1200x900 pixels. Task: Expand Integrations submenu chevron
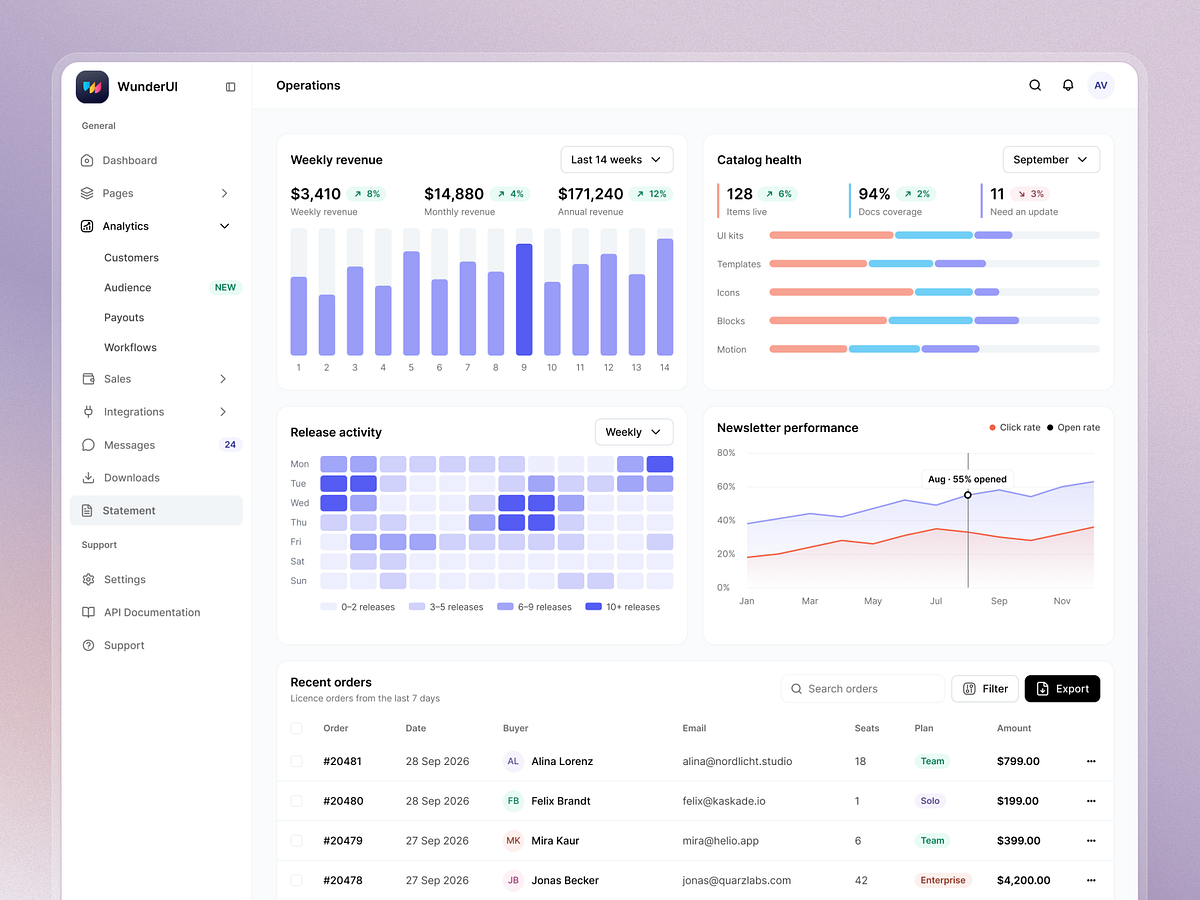tap(223, 412)
